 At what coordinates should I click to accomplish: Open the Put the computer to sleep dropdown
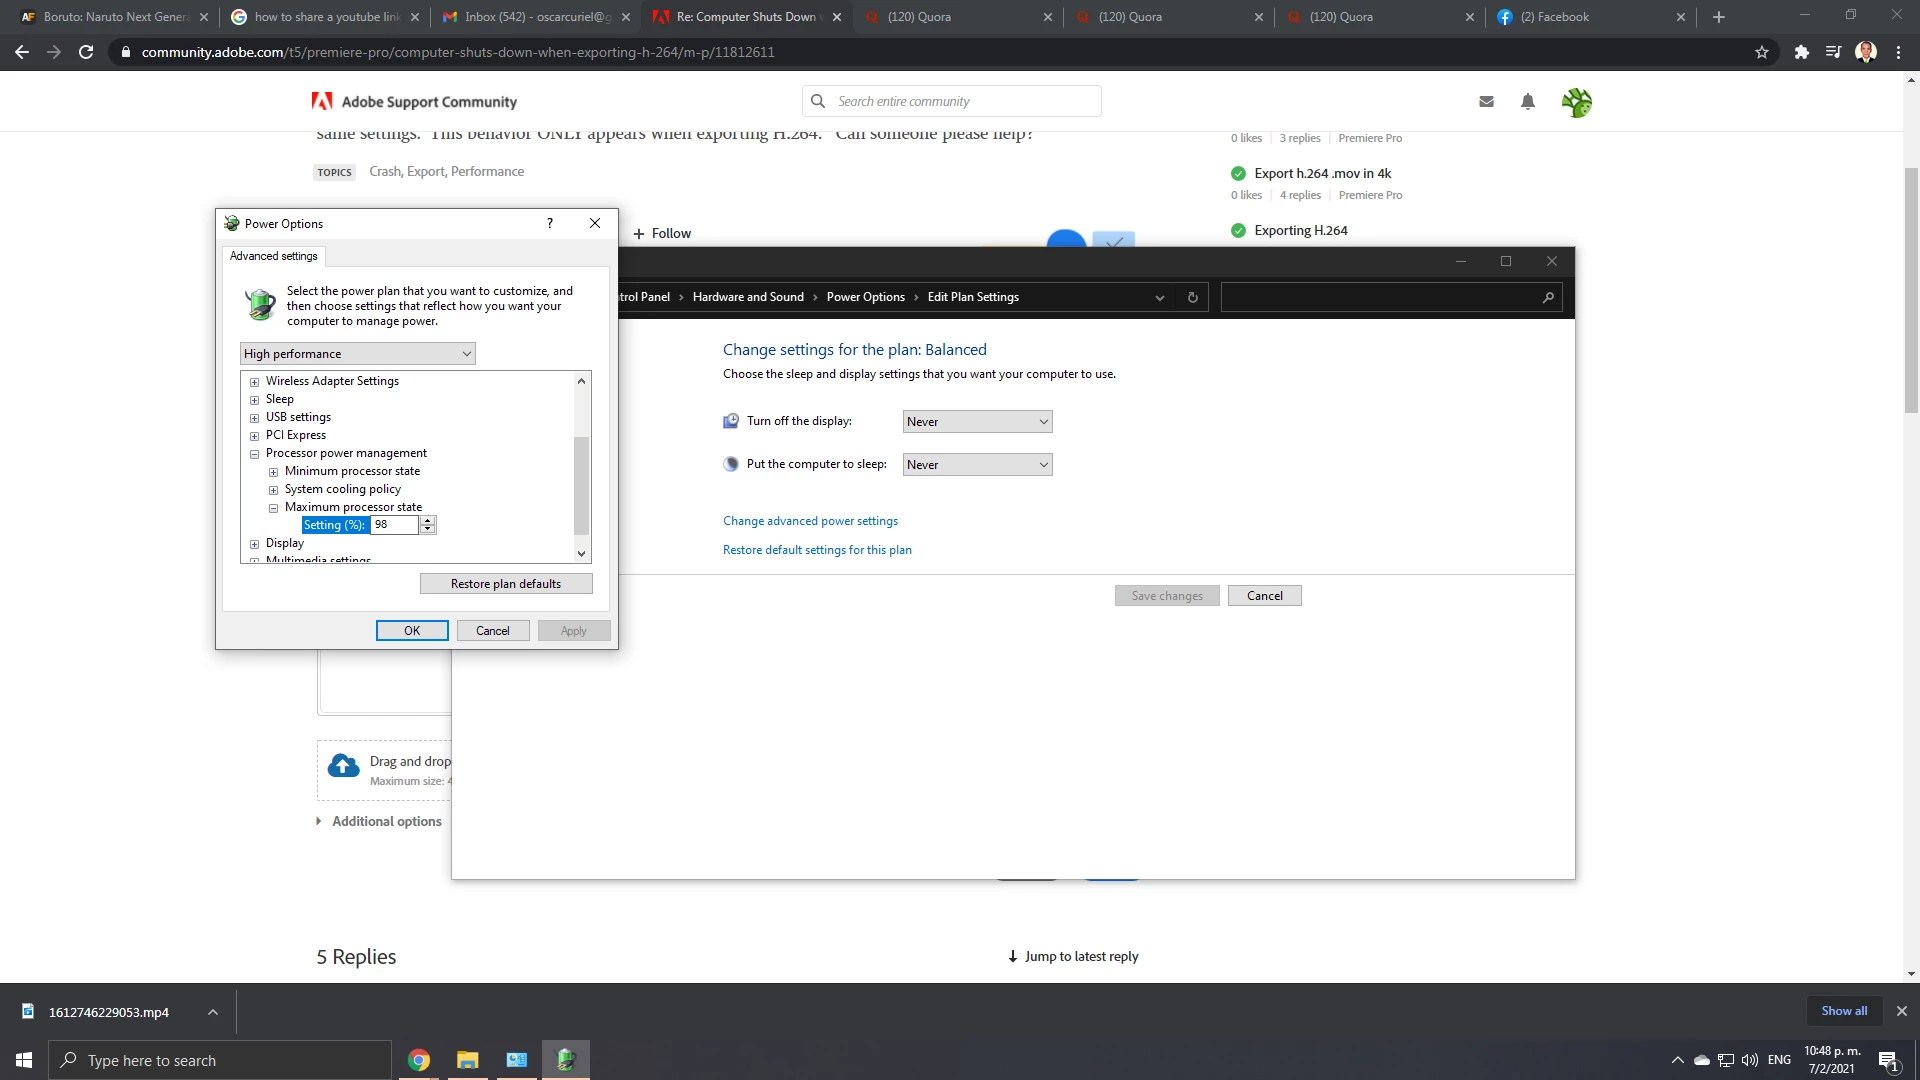pos(977,465)
